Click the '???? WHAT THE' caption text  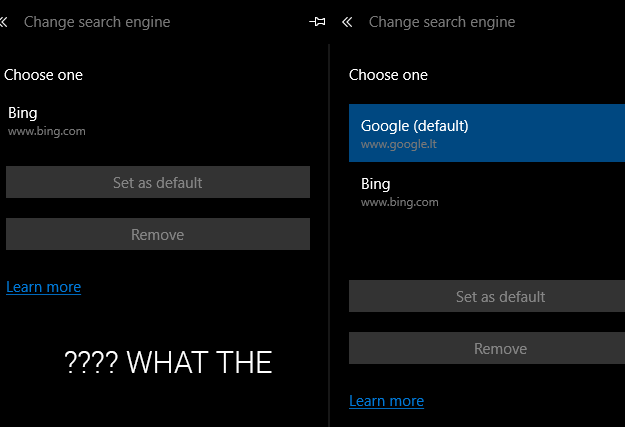(168, 362)
